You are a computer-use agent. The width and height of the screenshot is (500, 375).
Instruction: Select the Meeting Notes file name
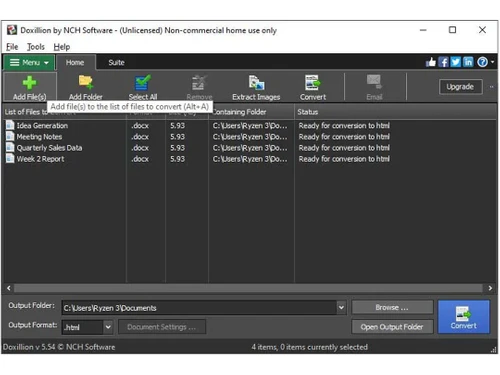[39, 137]
